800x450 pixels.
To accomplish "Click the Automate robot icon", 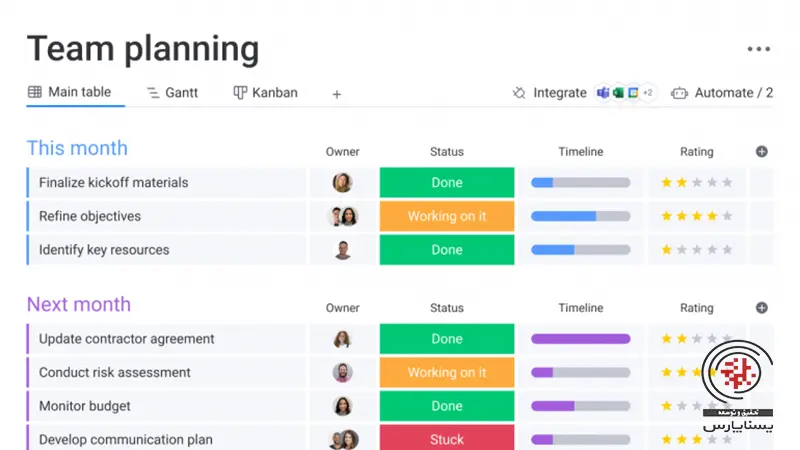I will pos(680,93).
